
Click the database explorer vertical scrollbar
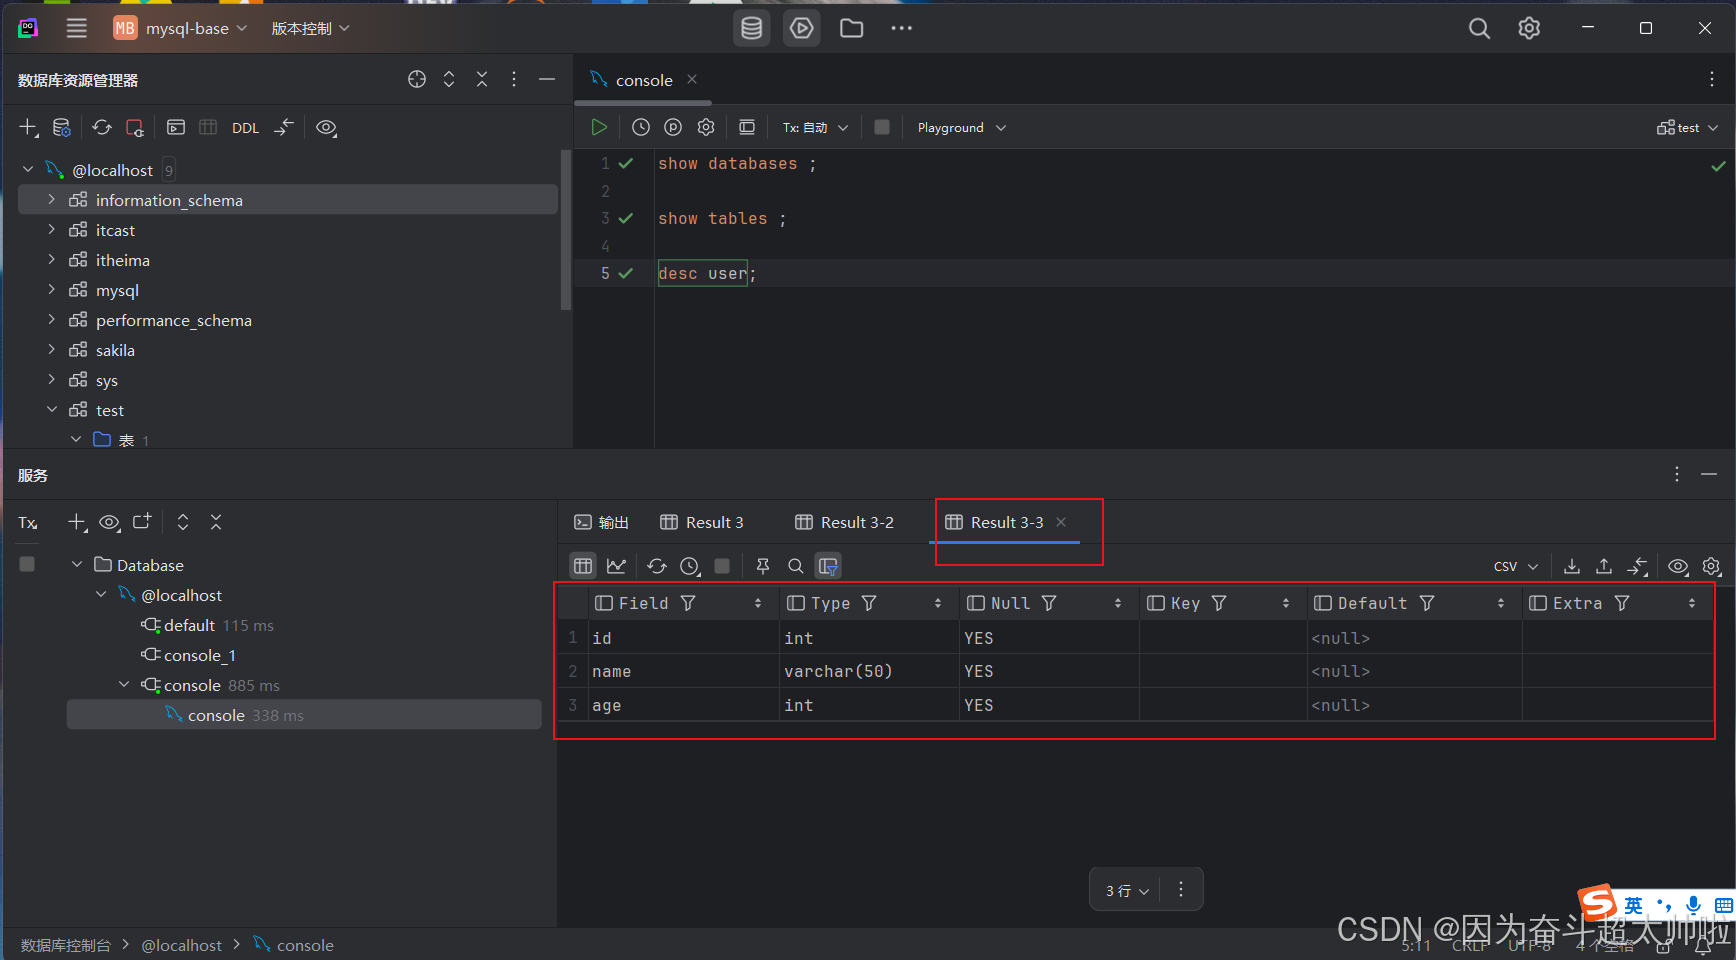(566, 230)
